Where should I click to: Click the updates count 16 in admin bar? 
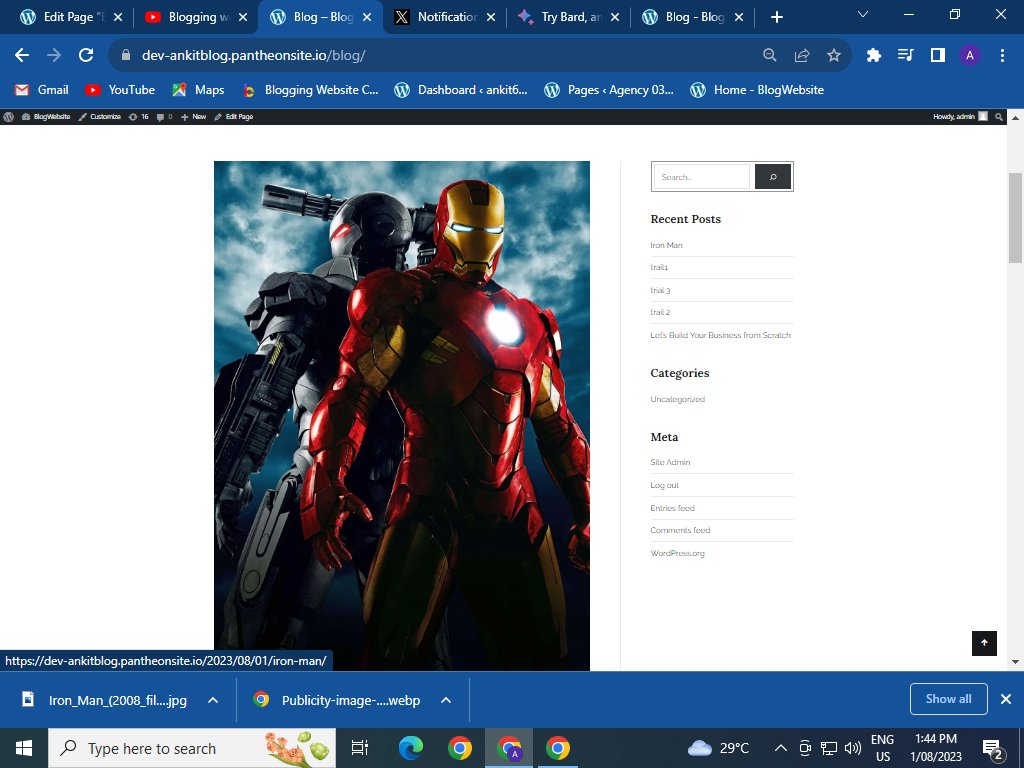click(x=139, y=117)
